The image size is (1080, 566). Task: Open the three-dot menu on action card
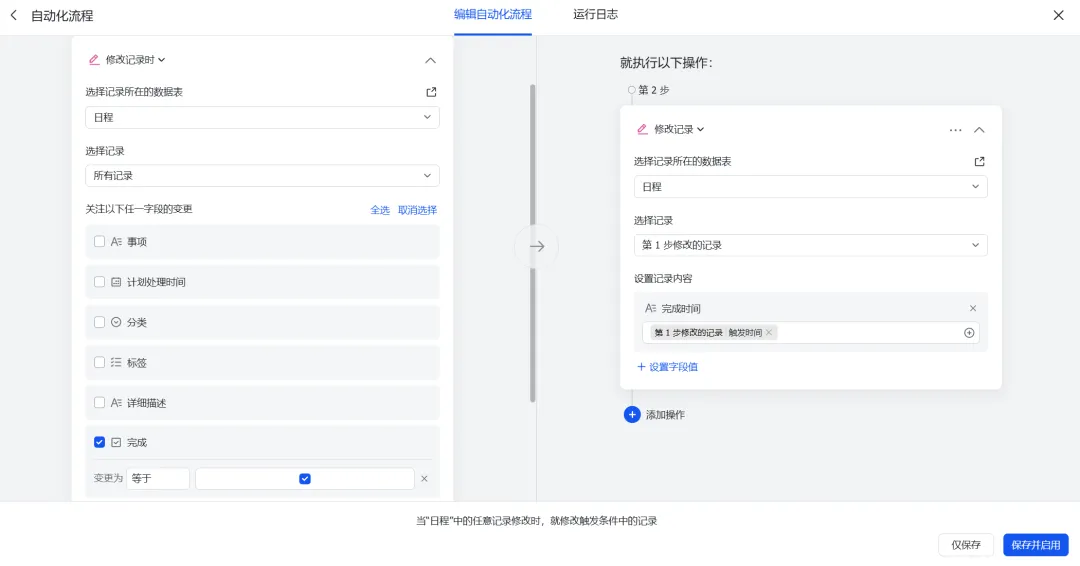coord(955,129)
